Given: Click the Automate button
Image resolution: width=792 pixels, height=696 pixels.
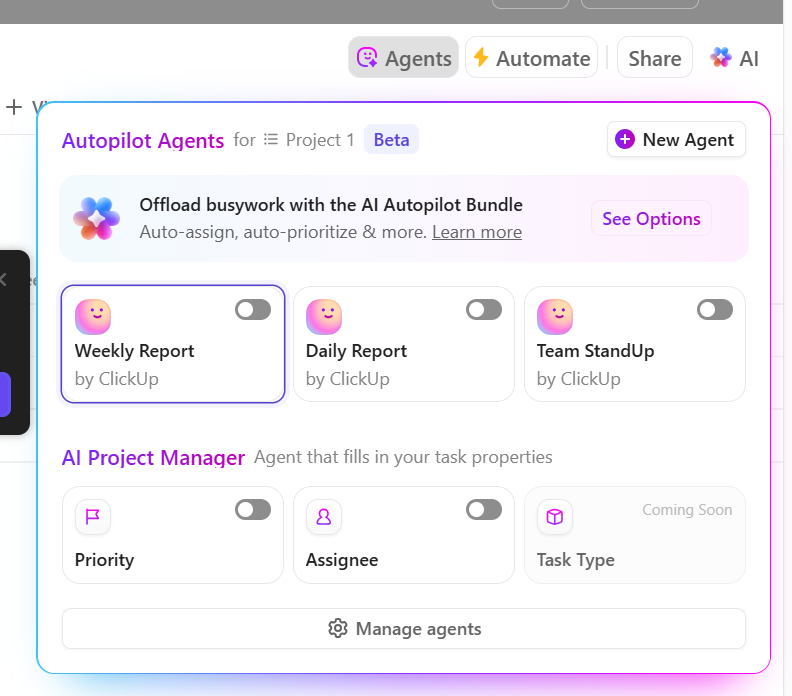Looking at the screenshot, I should pos(531,58).
